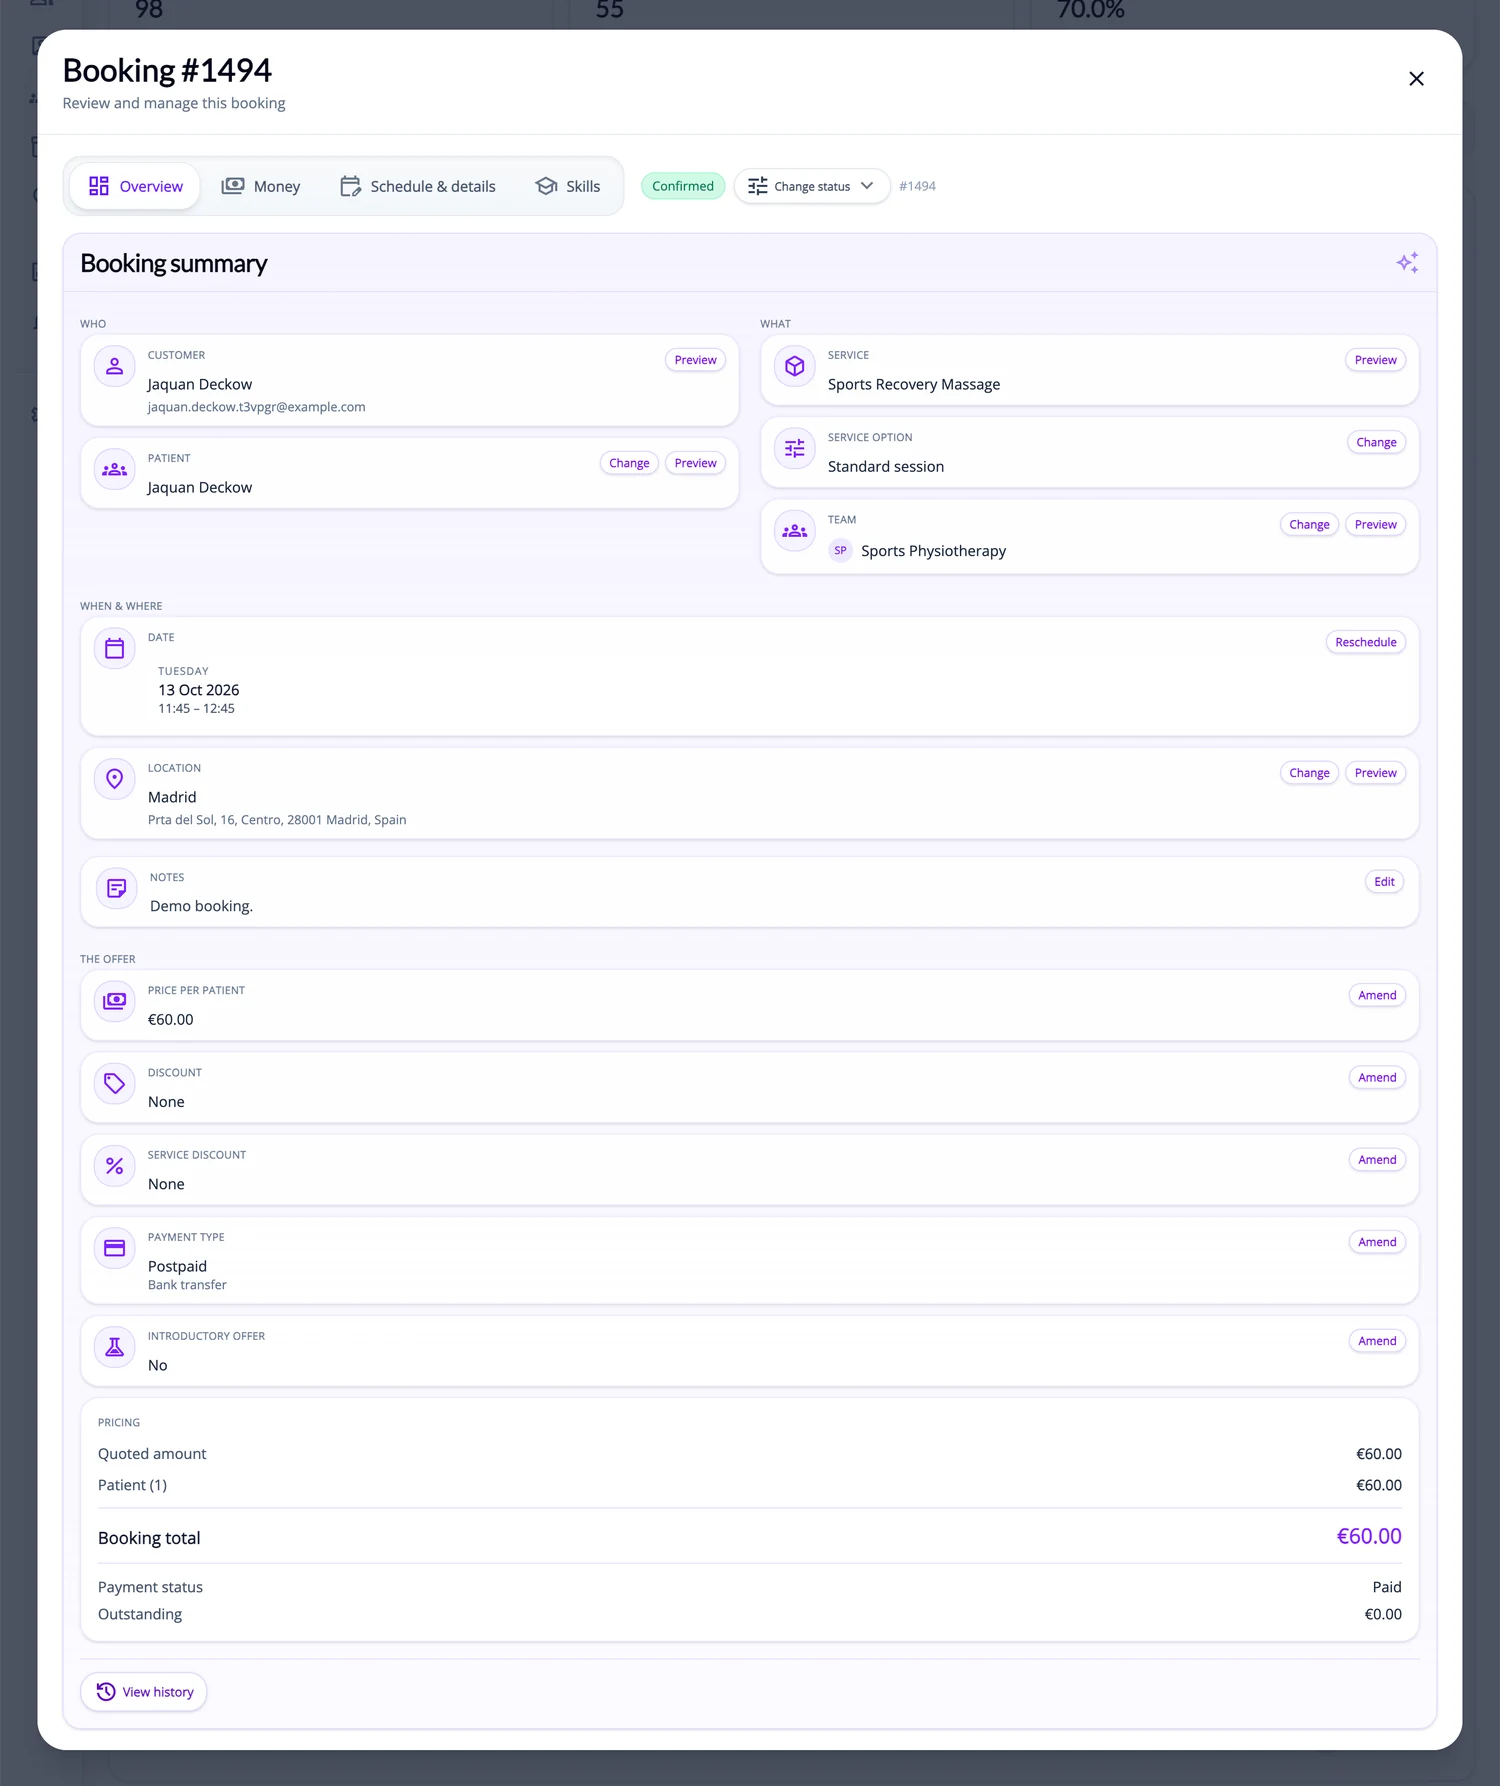
Task: Change the Madrid location
Action: pyautogui.click(x=1309, y=773)
